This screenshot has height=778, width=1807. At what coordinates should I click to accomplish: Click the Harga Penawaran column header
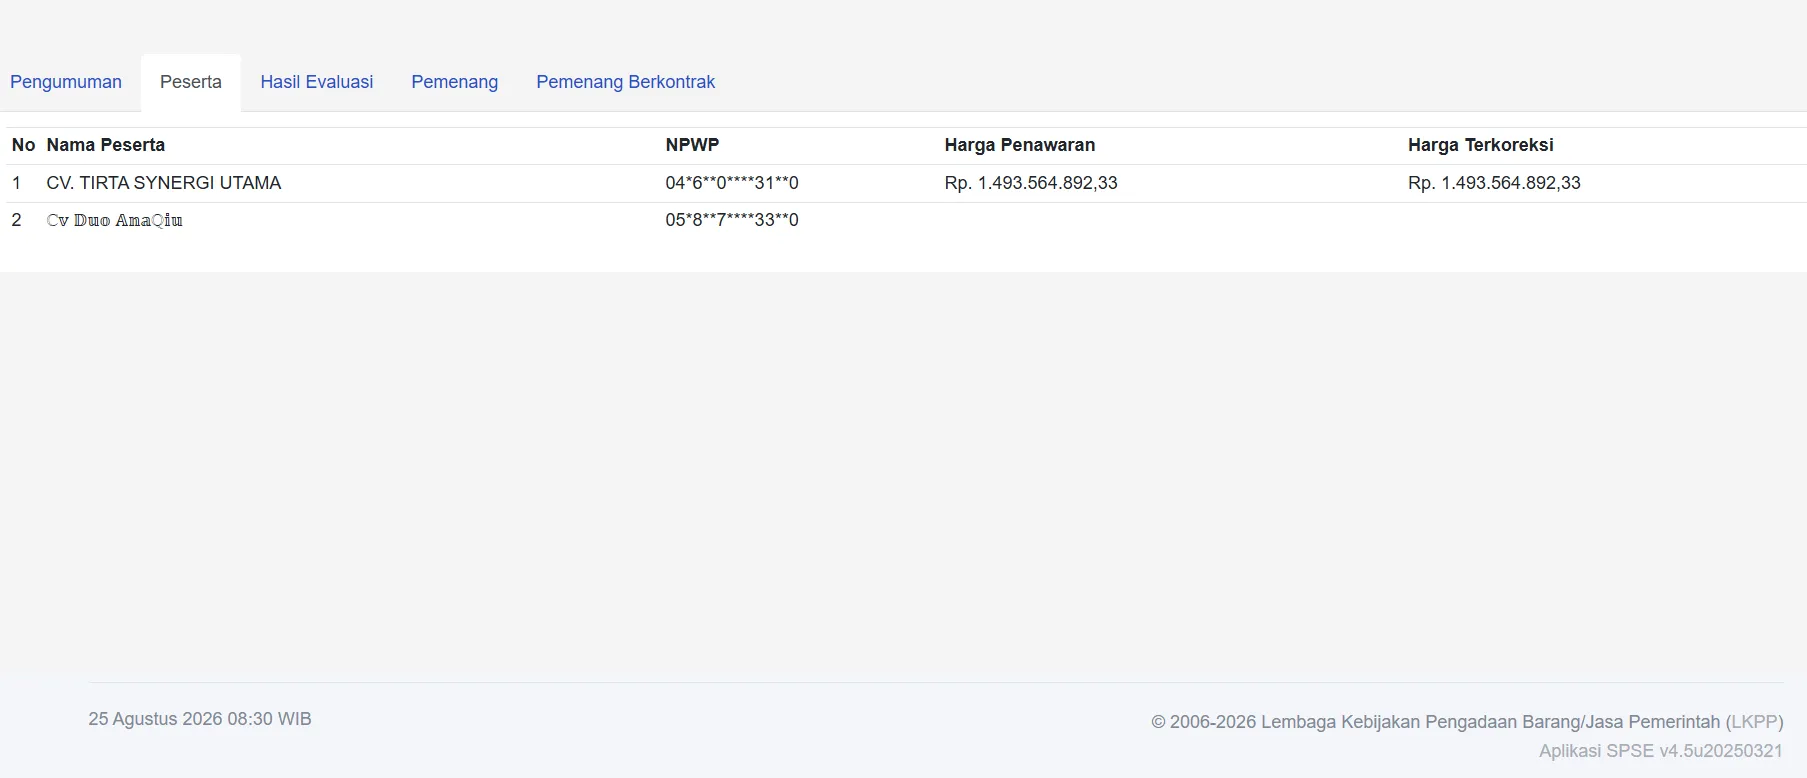pyautogui.click(x=1020, y=145)
